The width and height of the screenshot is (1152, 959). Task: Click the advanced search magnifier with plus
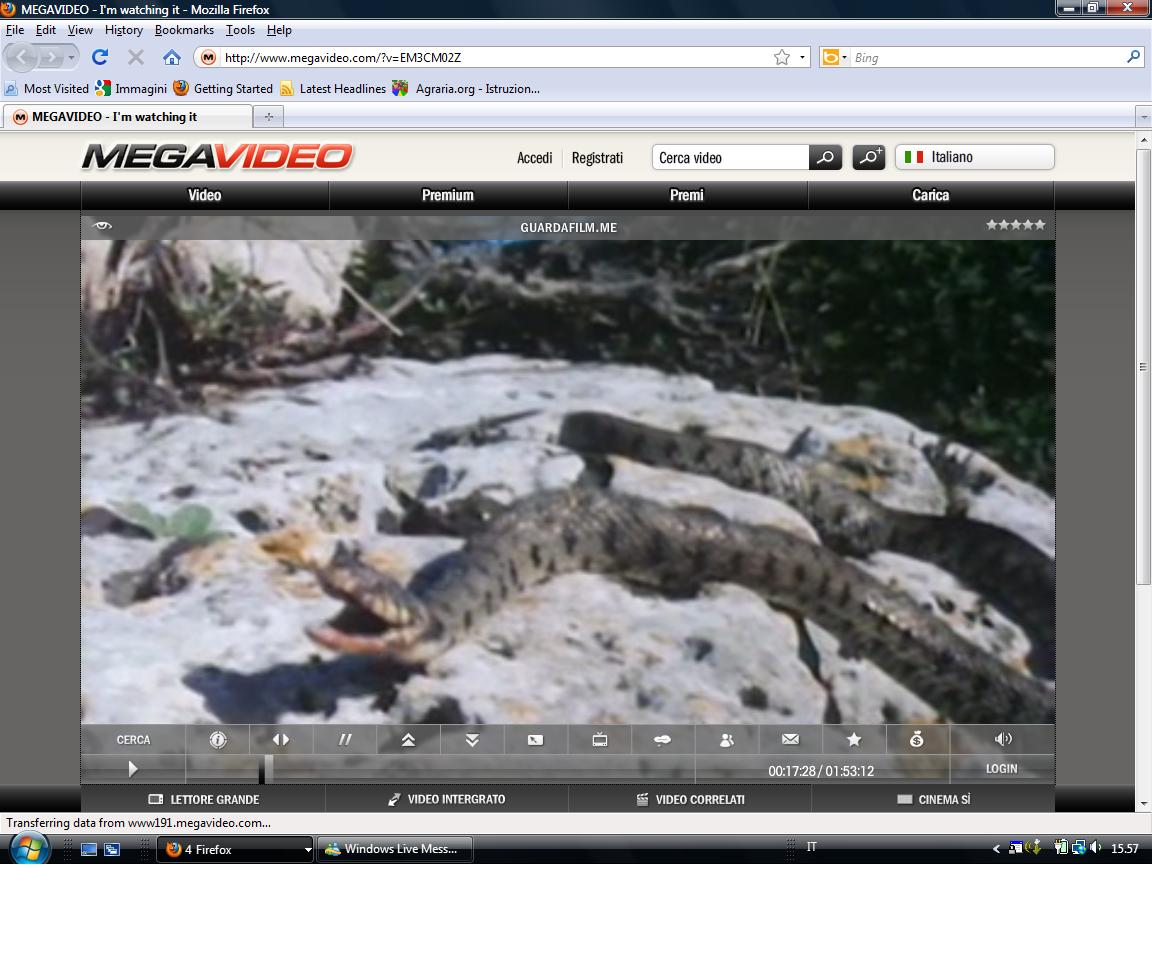click(868, 157)
